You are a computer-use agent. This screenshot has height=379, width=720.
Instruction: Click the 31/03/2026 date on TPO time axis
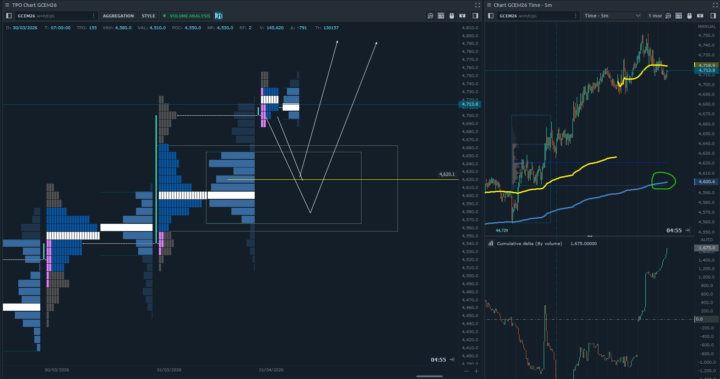(x=169, y=370)
